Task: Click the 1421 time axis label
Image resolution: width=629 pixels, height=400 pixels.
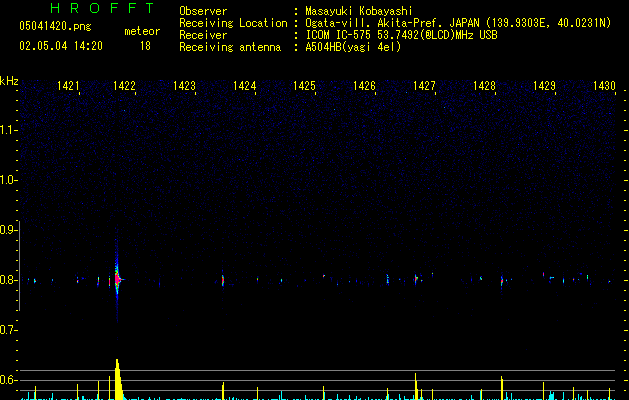Action: click(68, 86)
